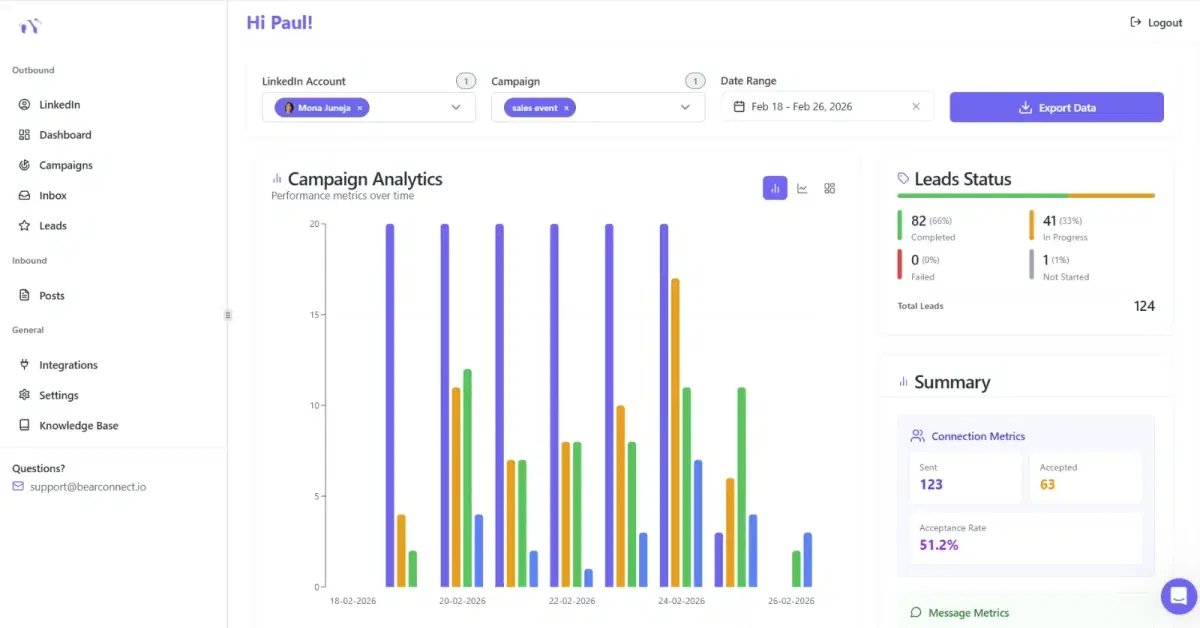Open the Intercom chat bubble
This screenshot has width=1200, height=628.
pos(1178,596)
